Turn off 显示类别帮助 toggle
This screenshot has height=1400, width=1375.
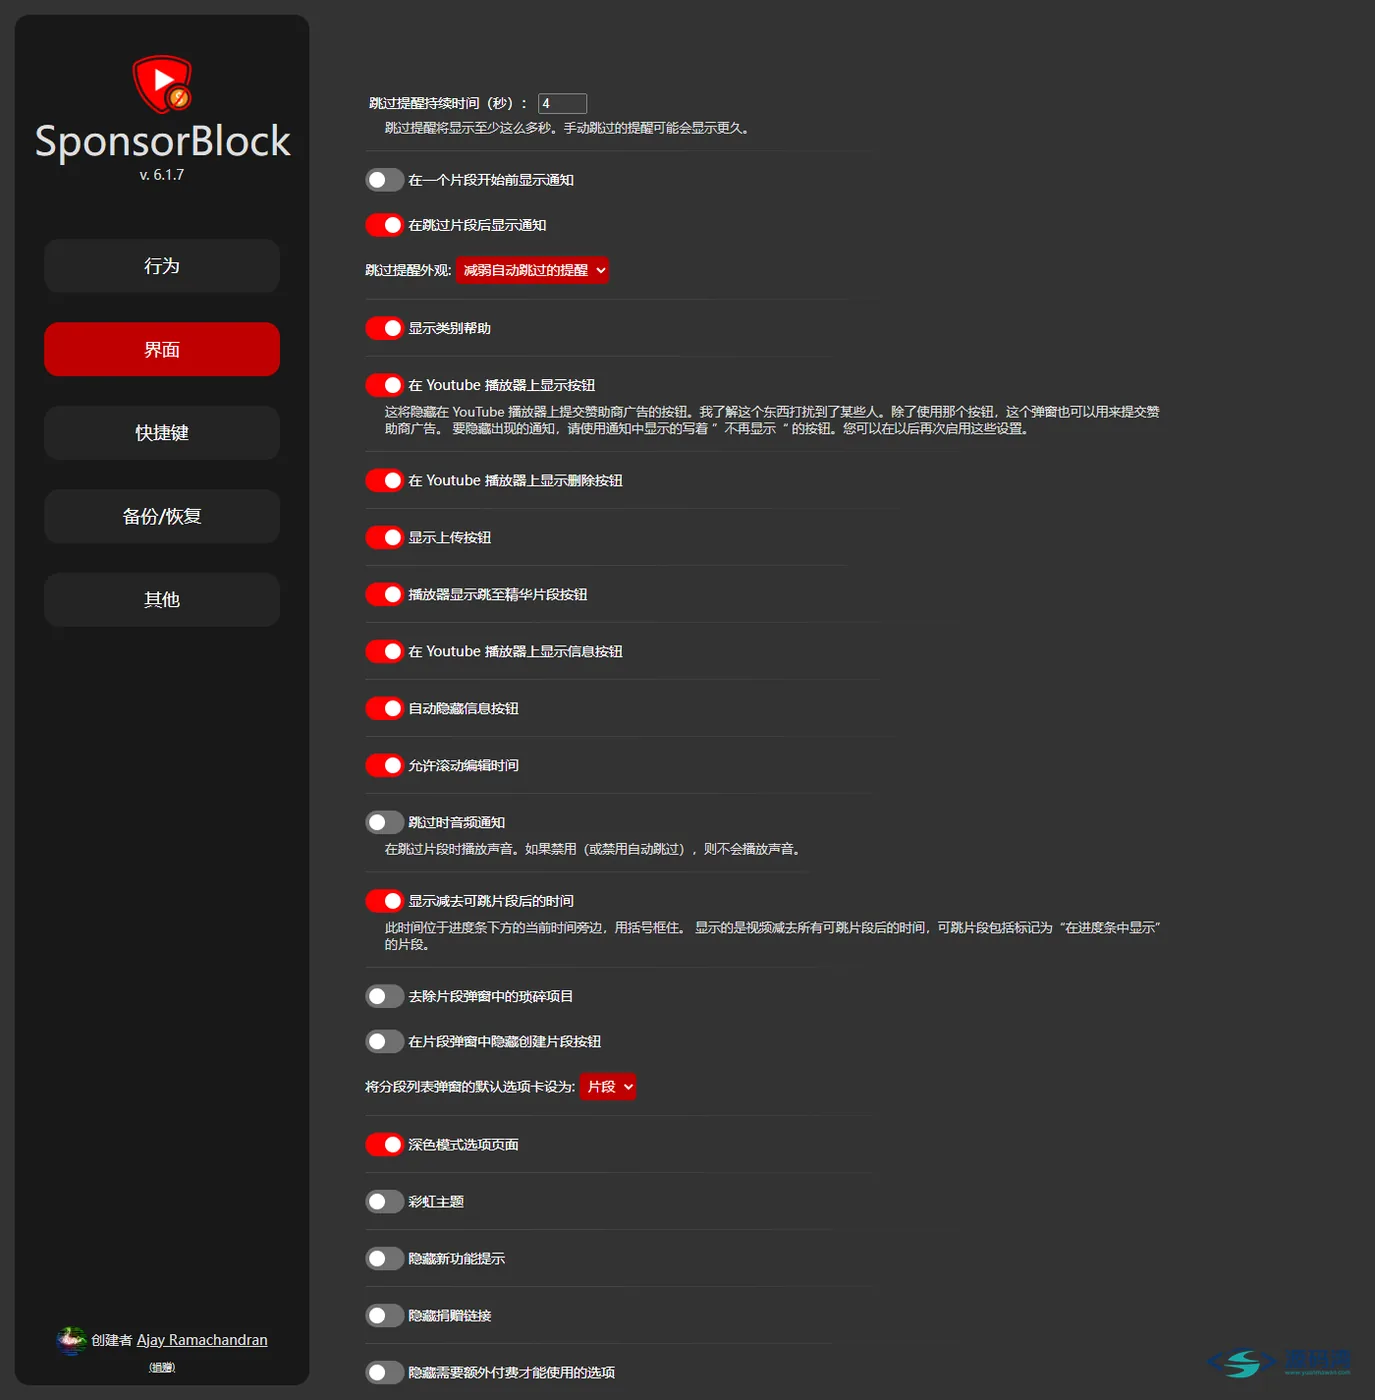(384, 328)
